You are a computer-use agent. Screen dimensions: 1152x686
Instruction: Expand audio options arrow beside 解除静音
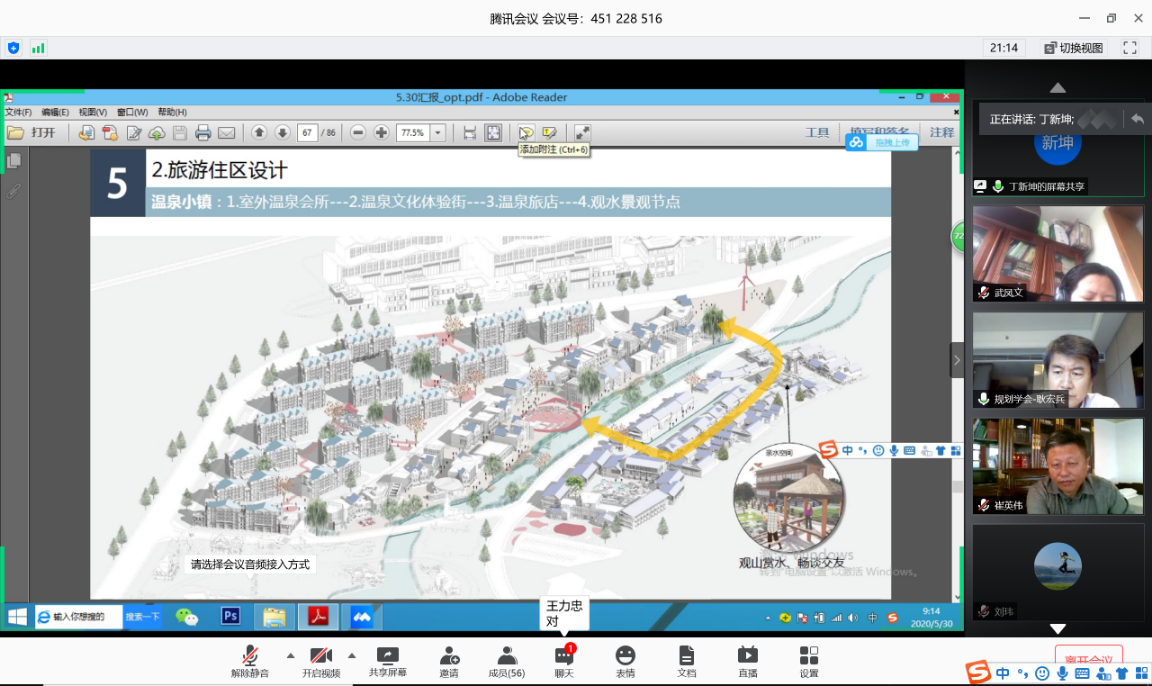tap(291, 656)
